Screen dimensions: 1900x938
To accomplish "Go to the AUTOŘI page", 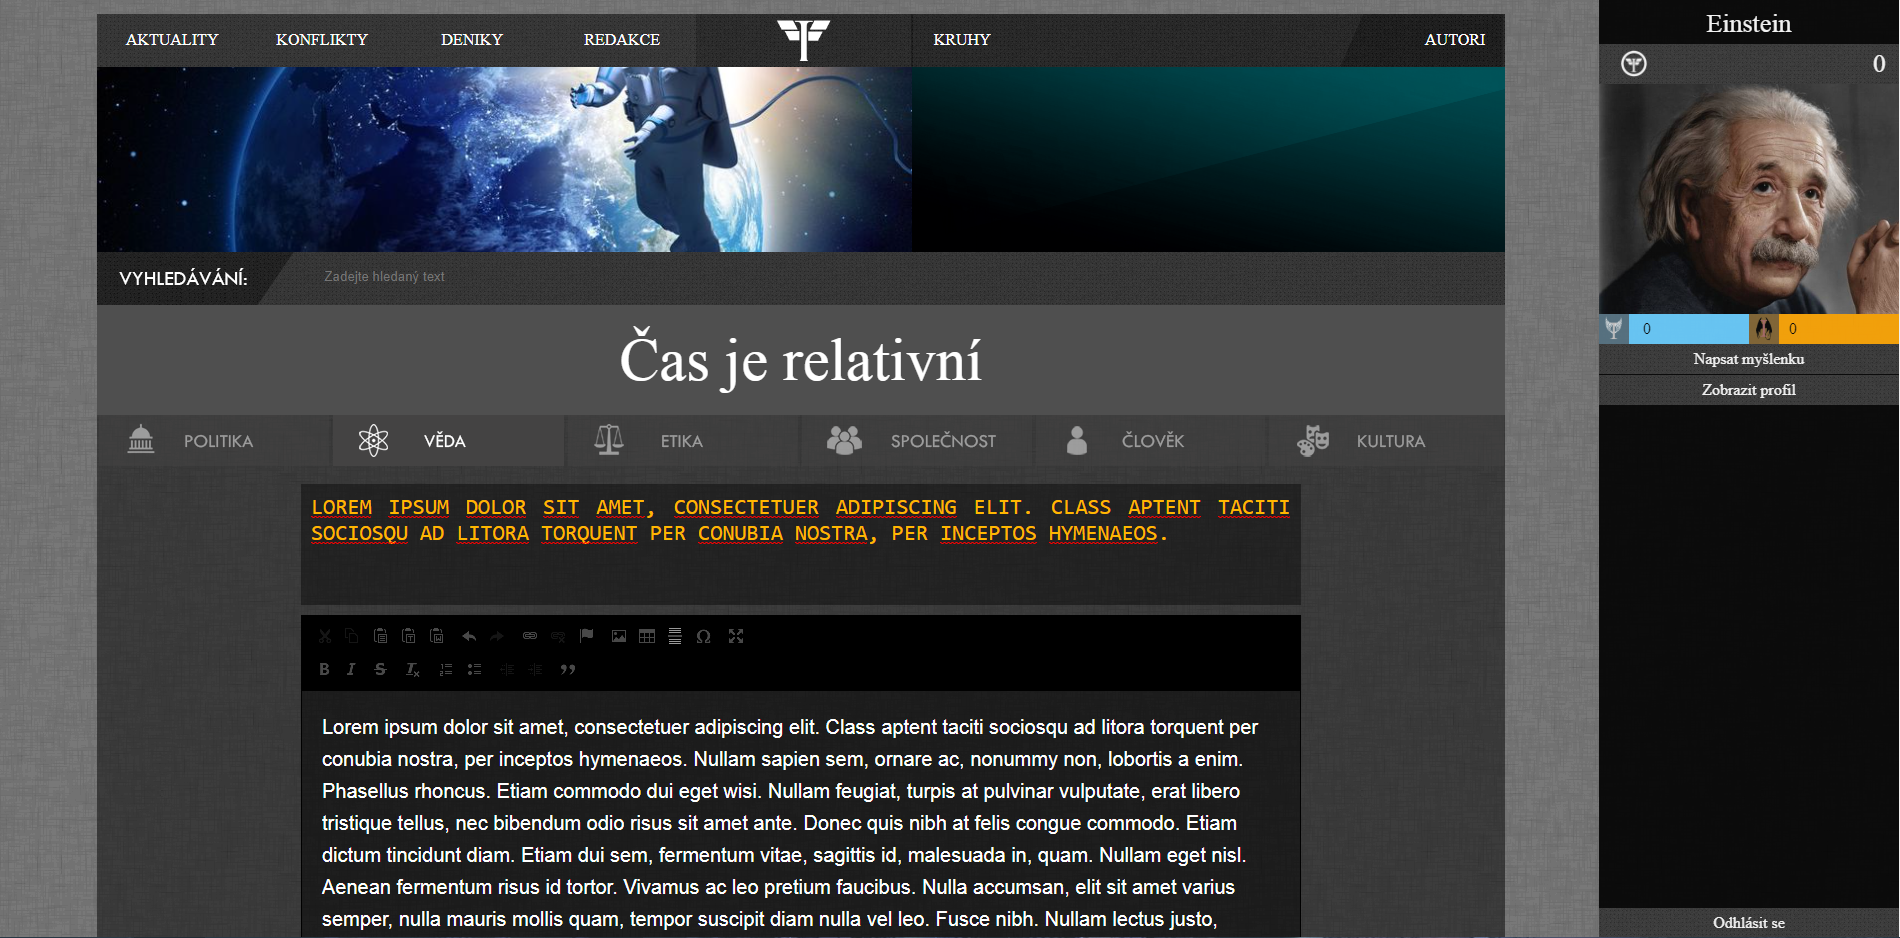I will click(1454, 40).
